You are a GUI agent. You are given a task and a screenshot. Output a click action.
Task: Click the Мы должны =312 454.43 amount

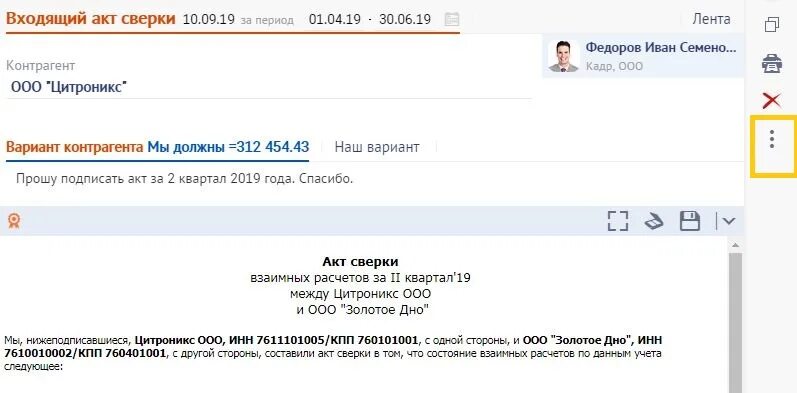pyautogui.click(x=228, y=147)
